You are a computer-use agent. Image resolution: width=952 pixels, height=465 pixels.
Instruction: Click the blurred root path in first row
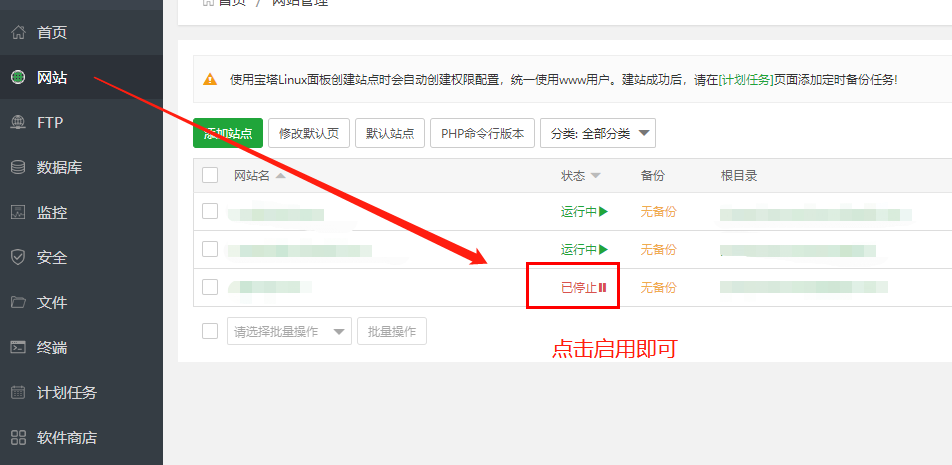[816, 214]
